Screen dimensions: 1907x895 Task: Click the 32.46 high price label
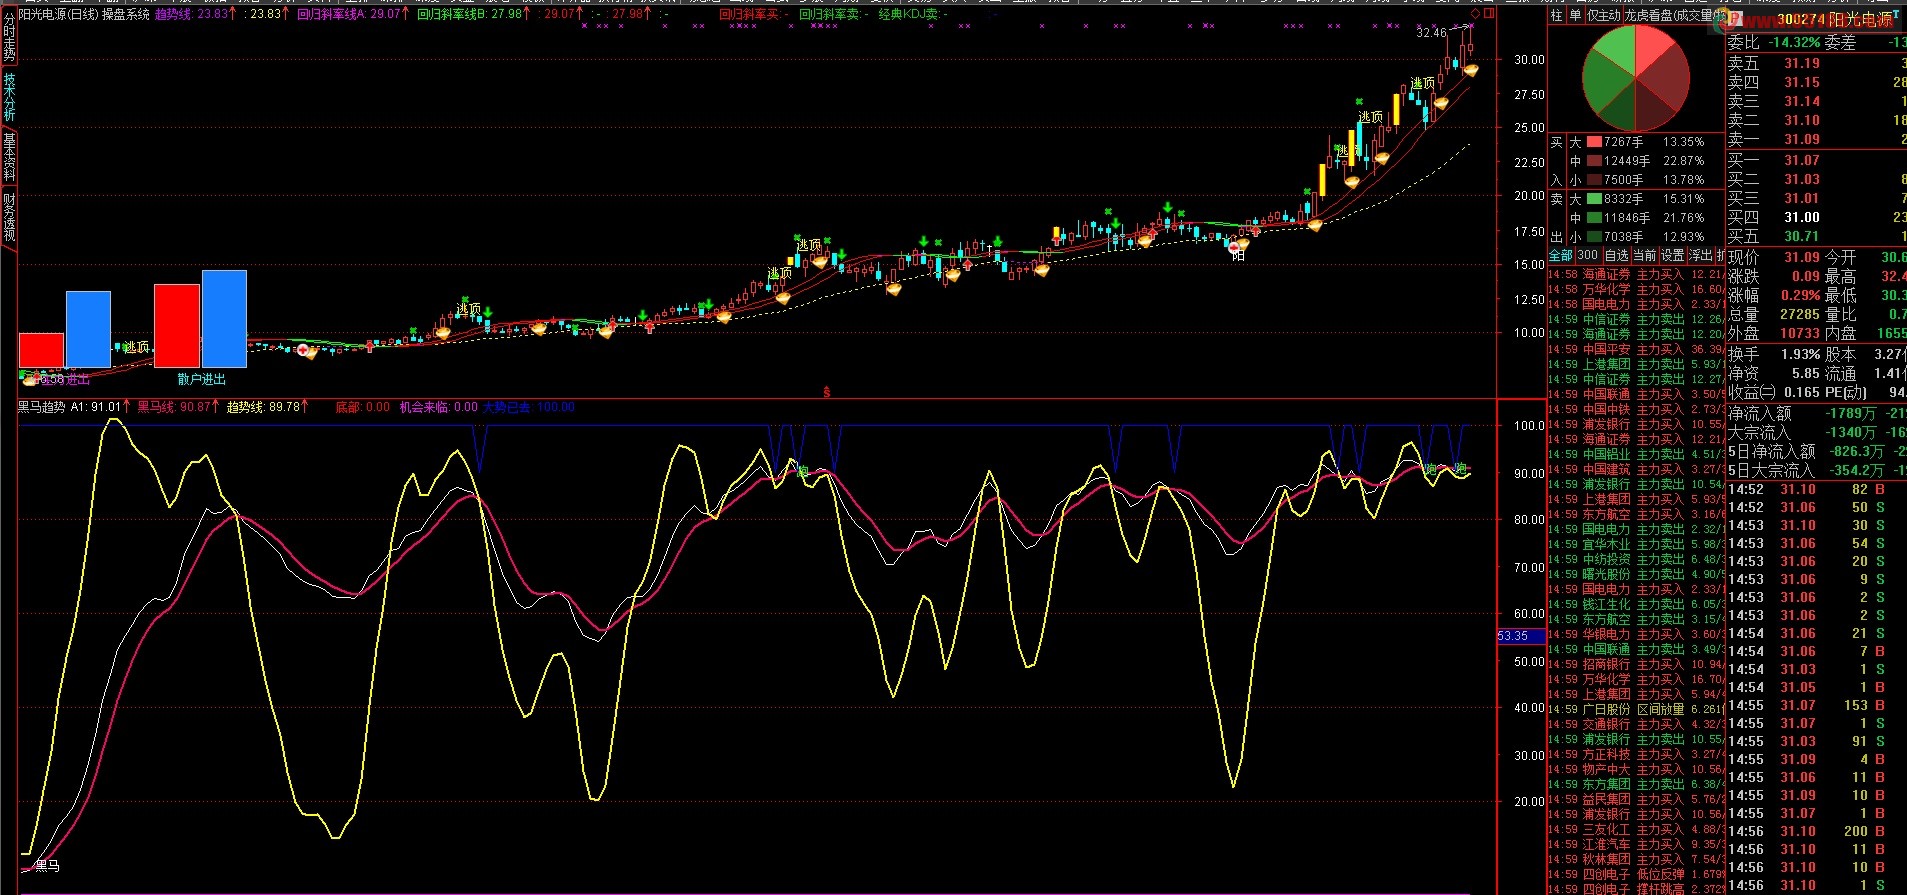point(1431,33)
